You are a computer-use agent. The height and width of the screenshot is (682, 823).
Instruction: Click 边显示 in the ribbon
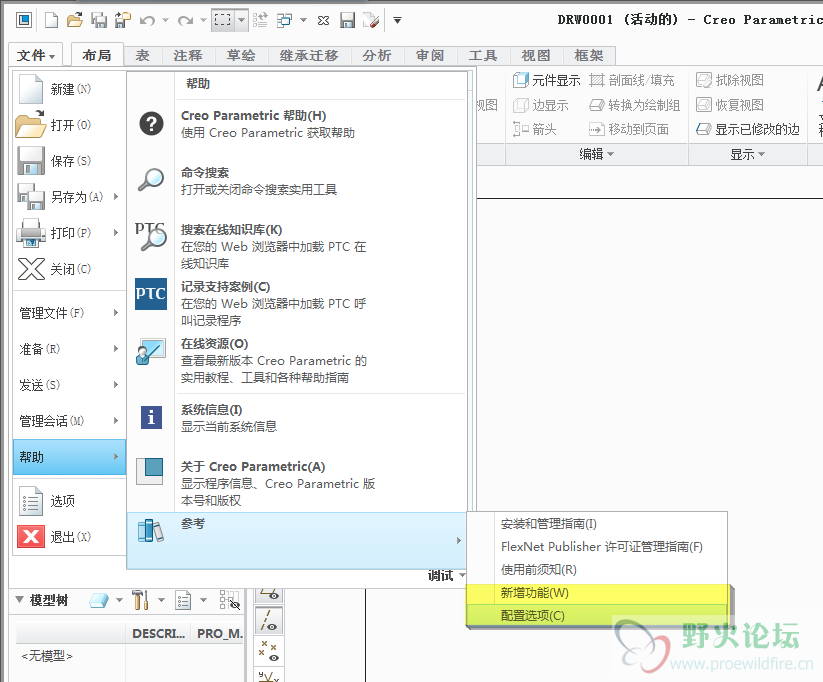pos(540,105)
